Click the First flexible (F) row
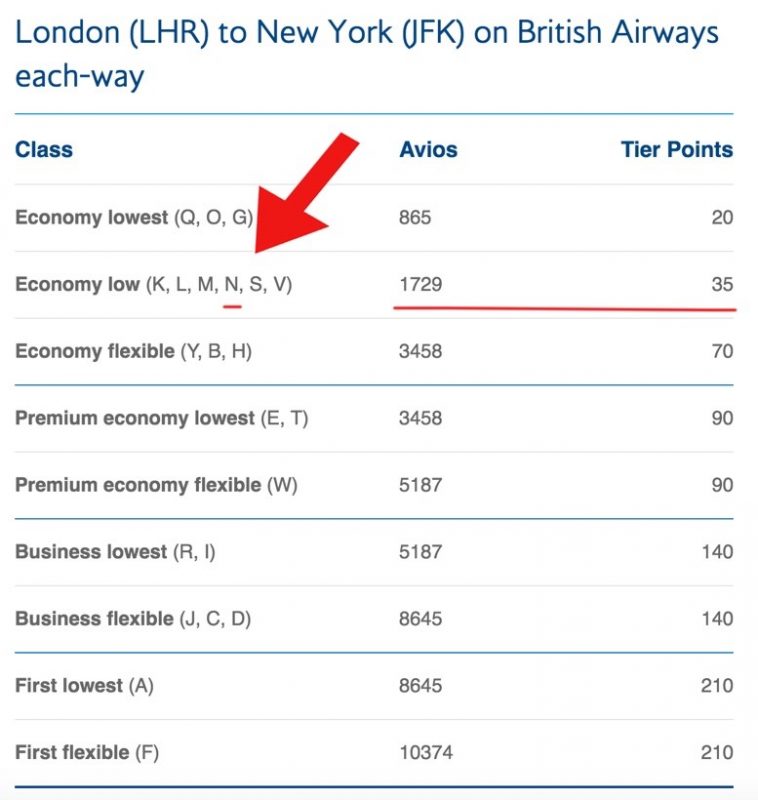The image size is (758, 800). tap(374, 753)
